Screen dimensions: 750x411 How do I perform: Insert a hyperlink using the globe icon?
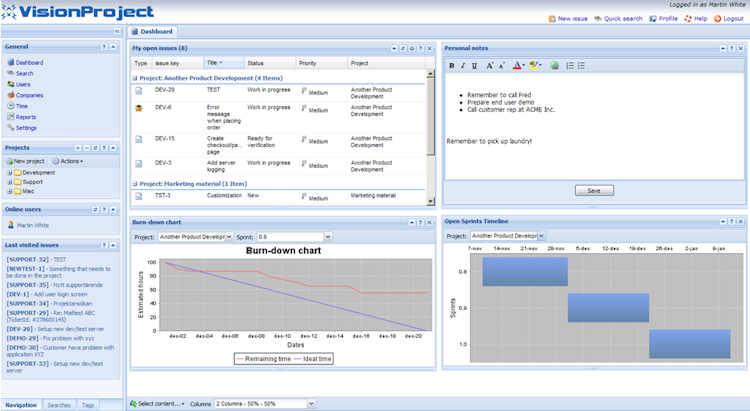pos(555,65)
